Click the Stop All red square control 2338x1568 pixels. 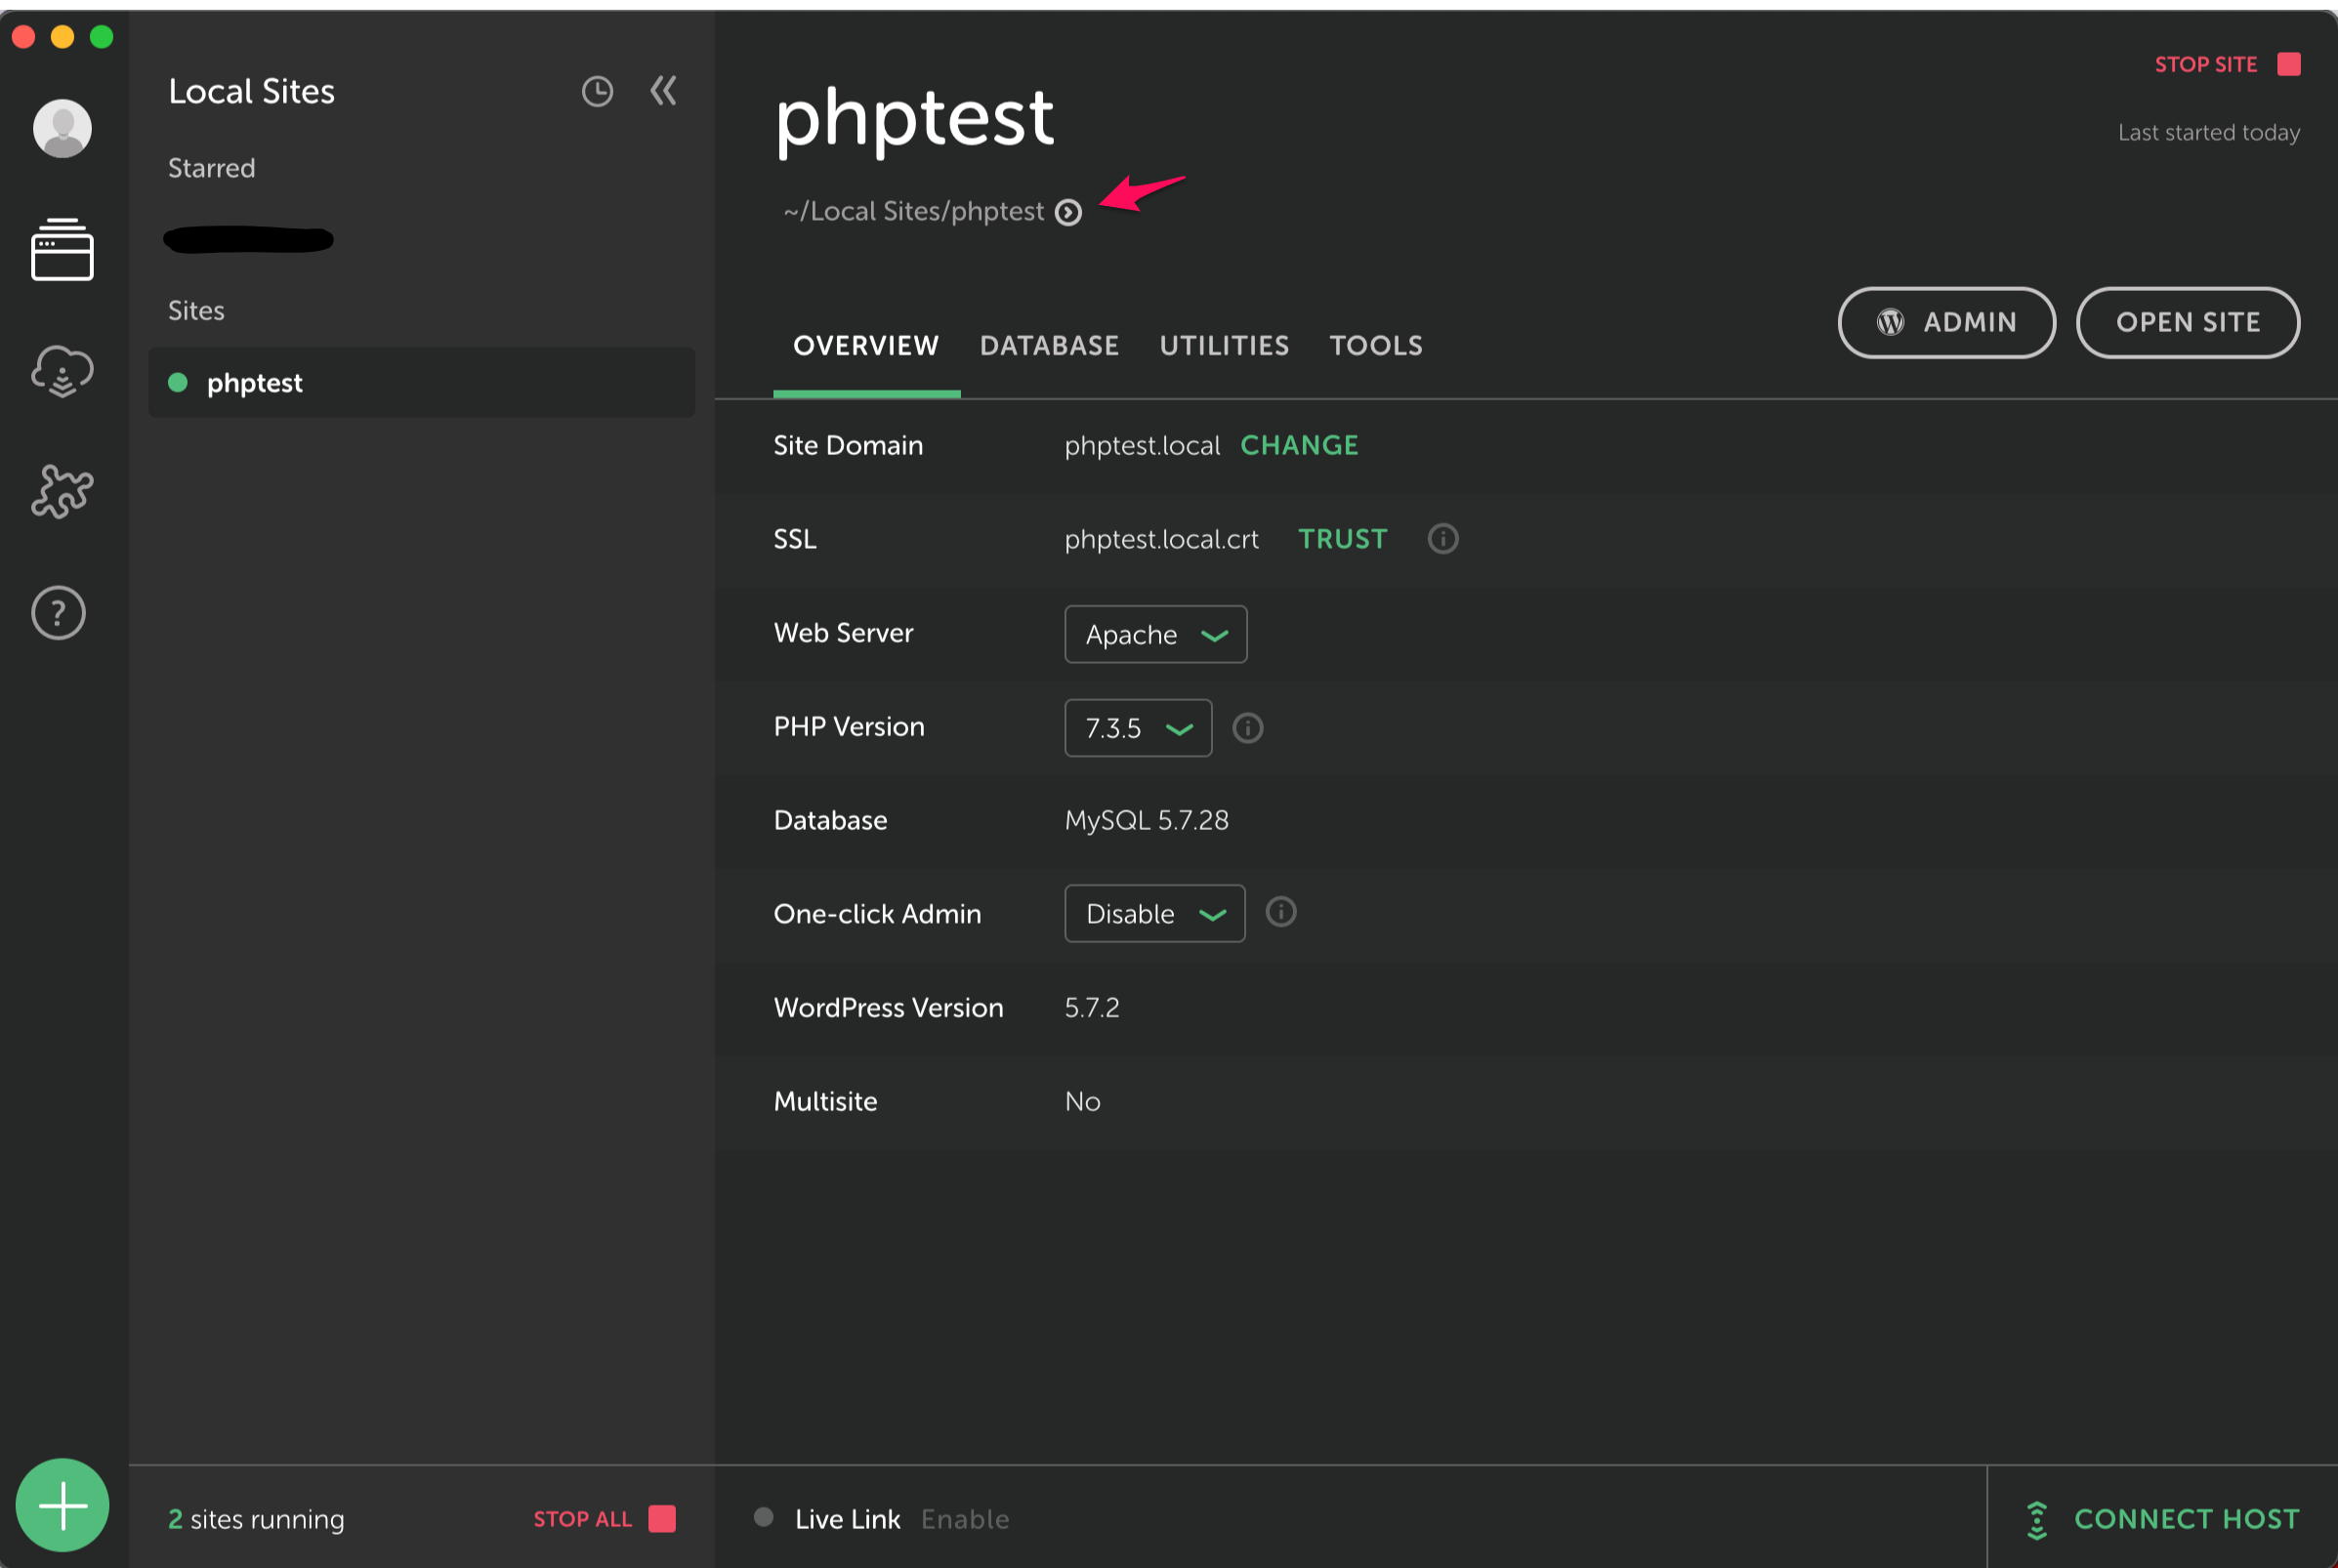click(x=662, y=1518)
